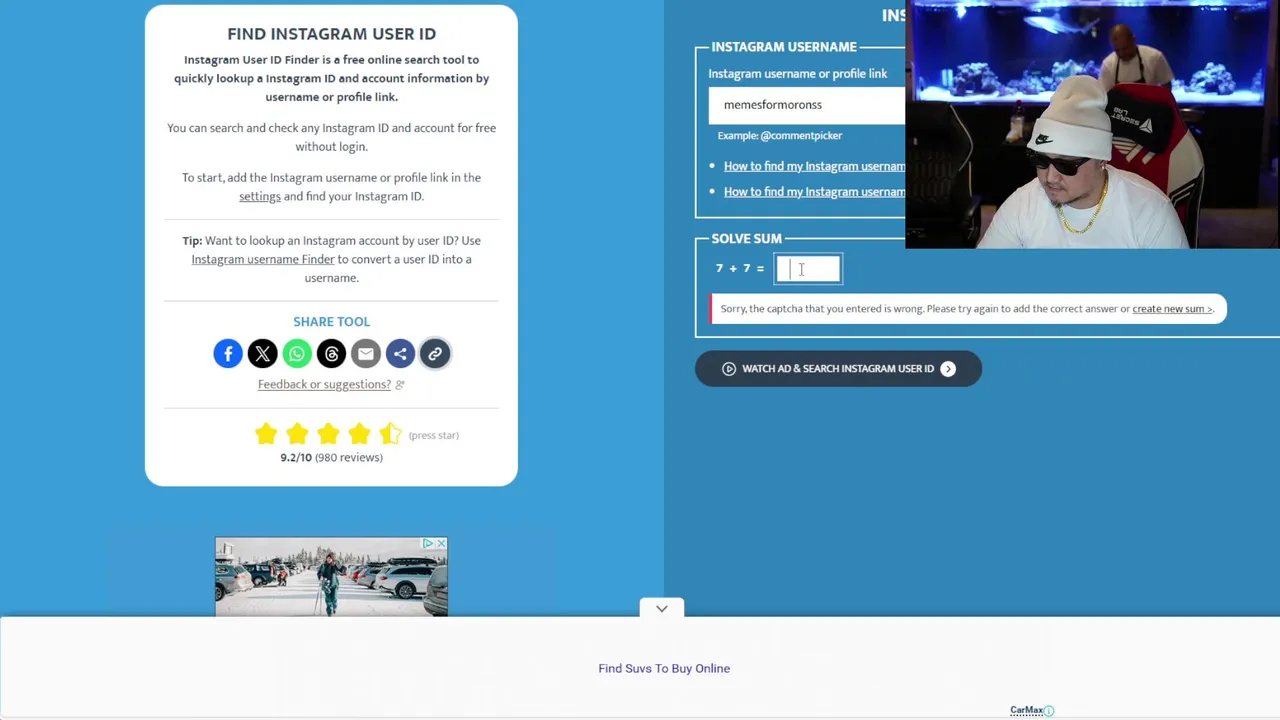Open the generic share icon
The image size is (1280, 720).
coord(400,354)
